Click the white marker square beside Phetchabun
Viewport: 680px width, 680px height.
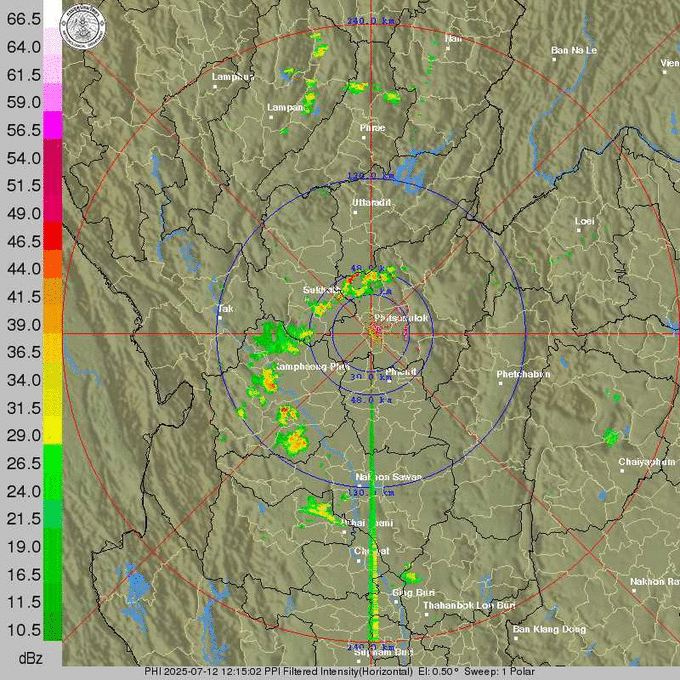click(x=501, y=383)
